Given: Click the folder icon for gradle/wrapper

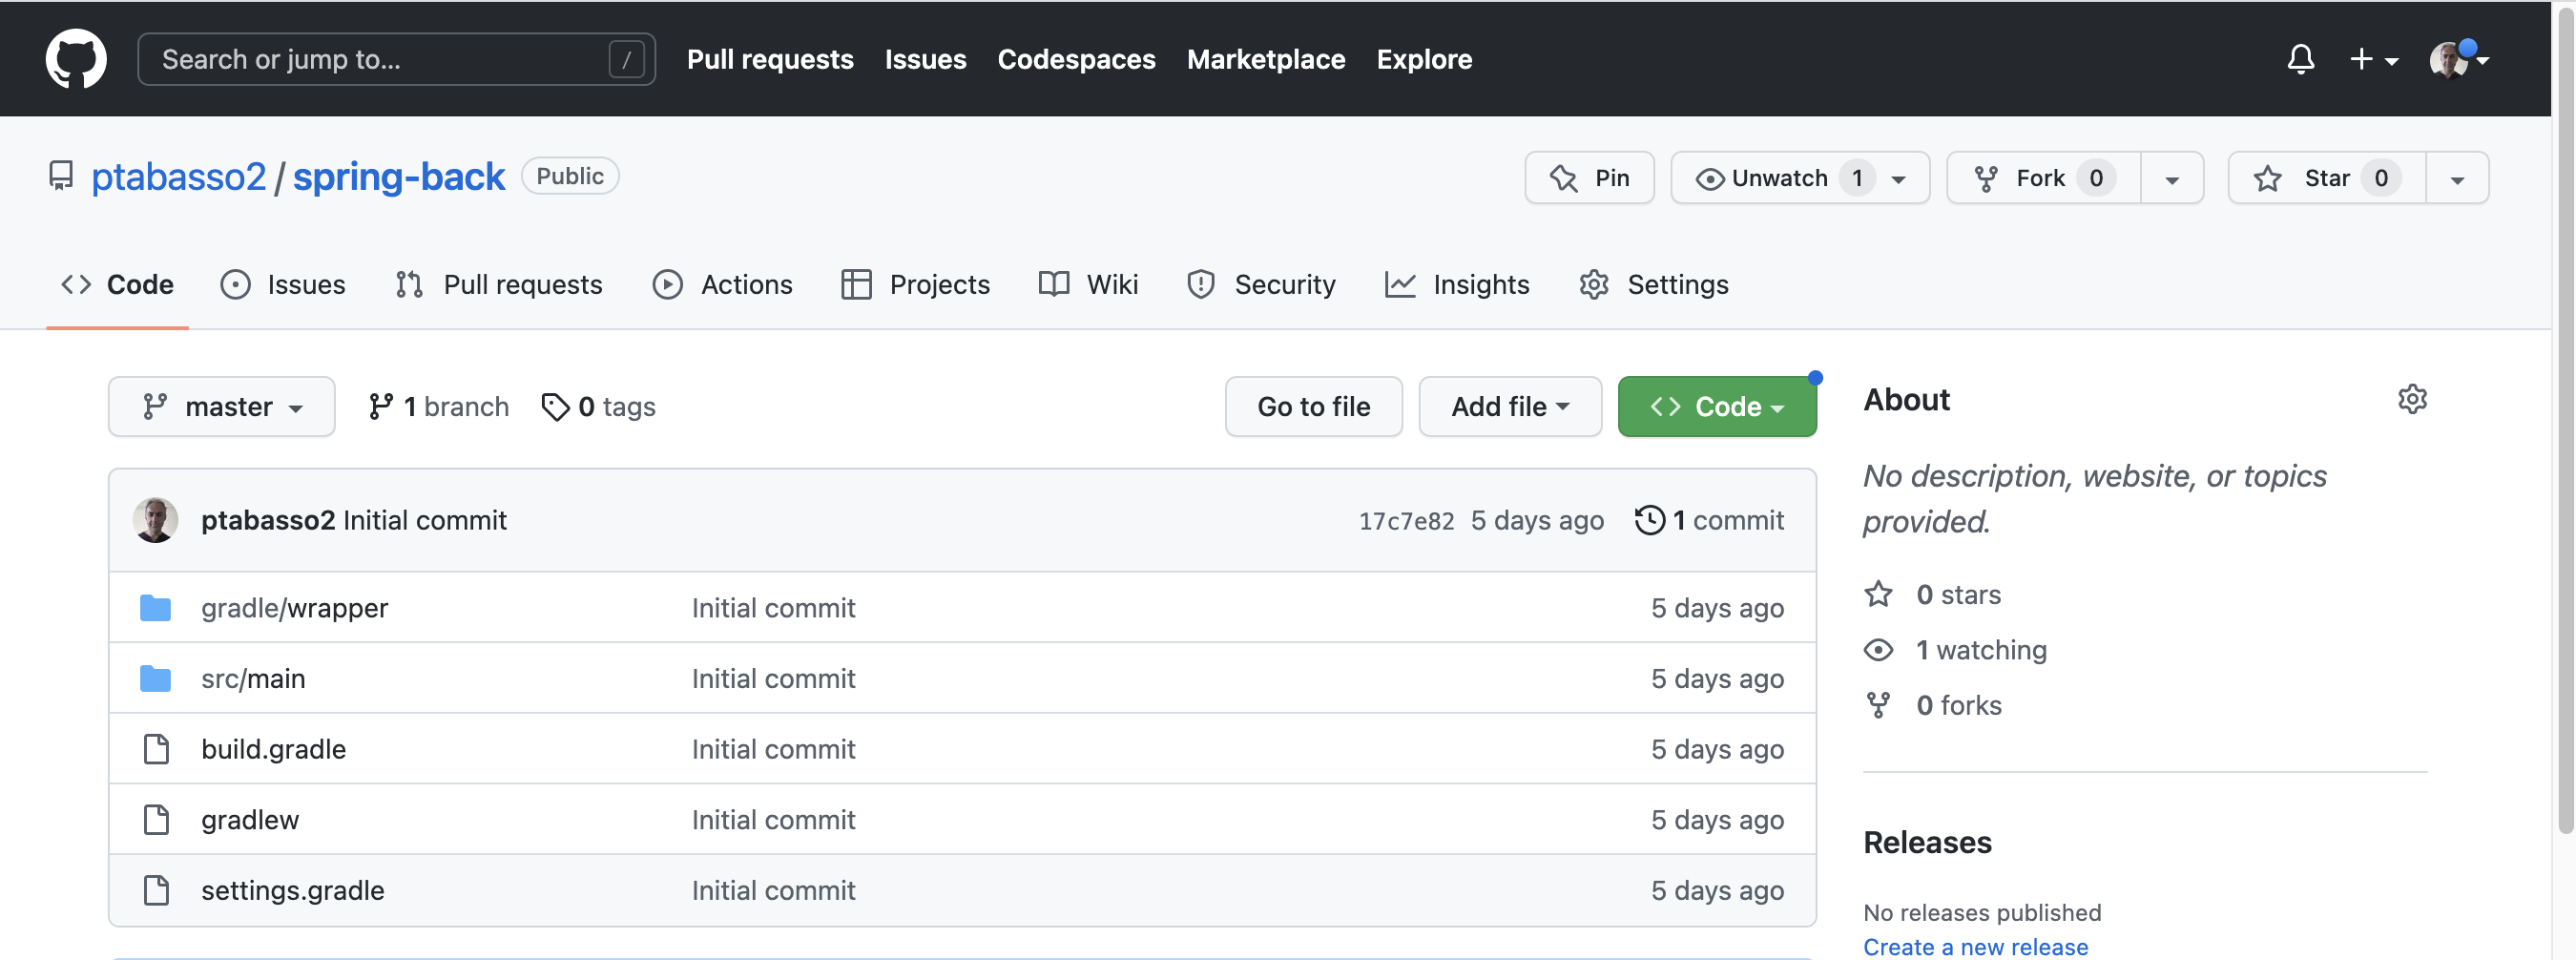Looking at the screenshot, I should (155, 608).
